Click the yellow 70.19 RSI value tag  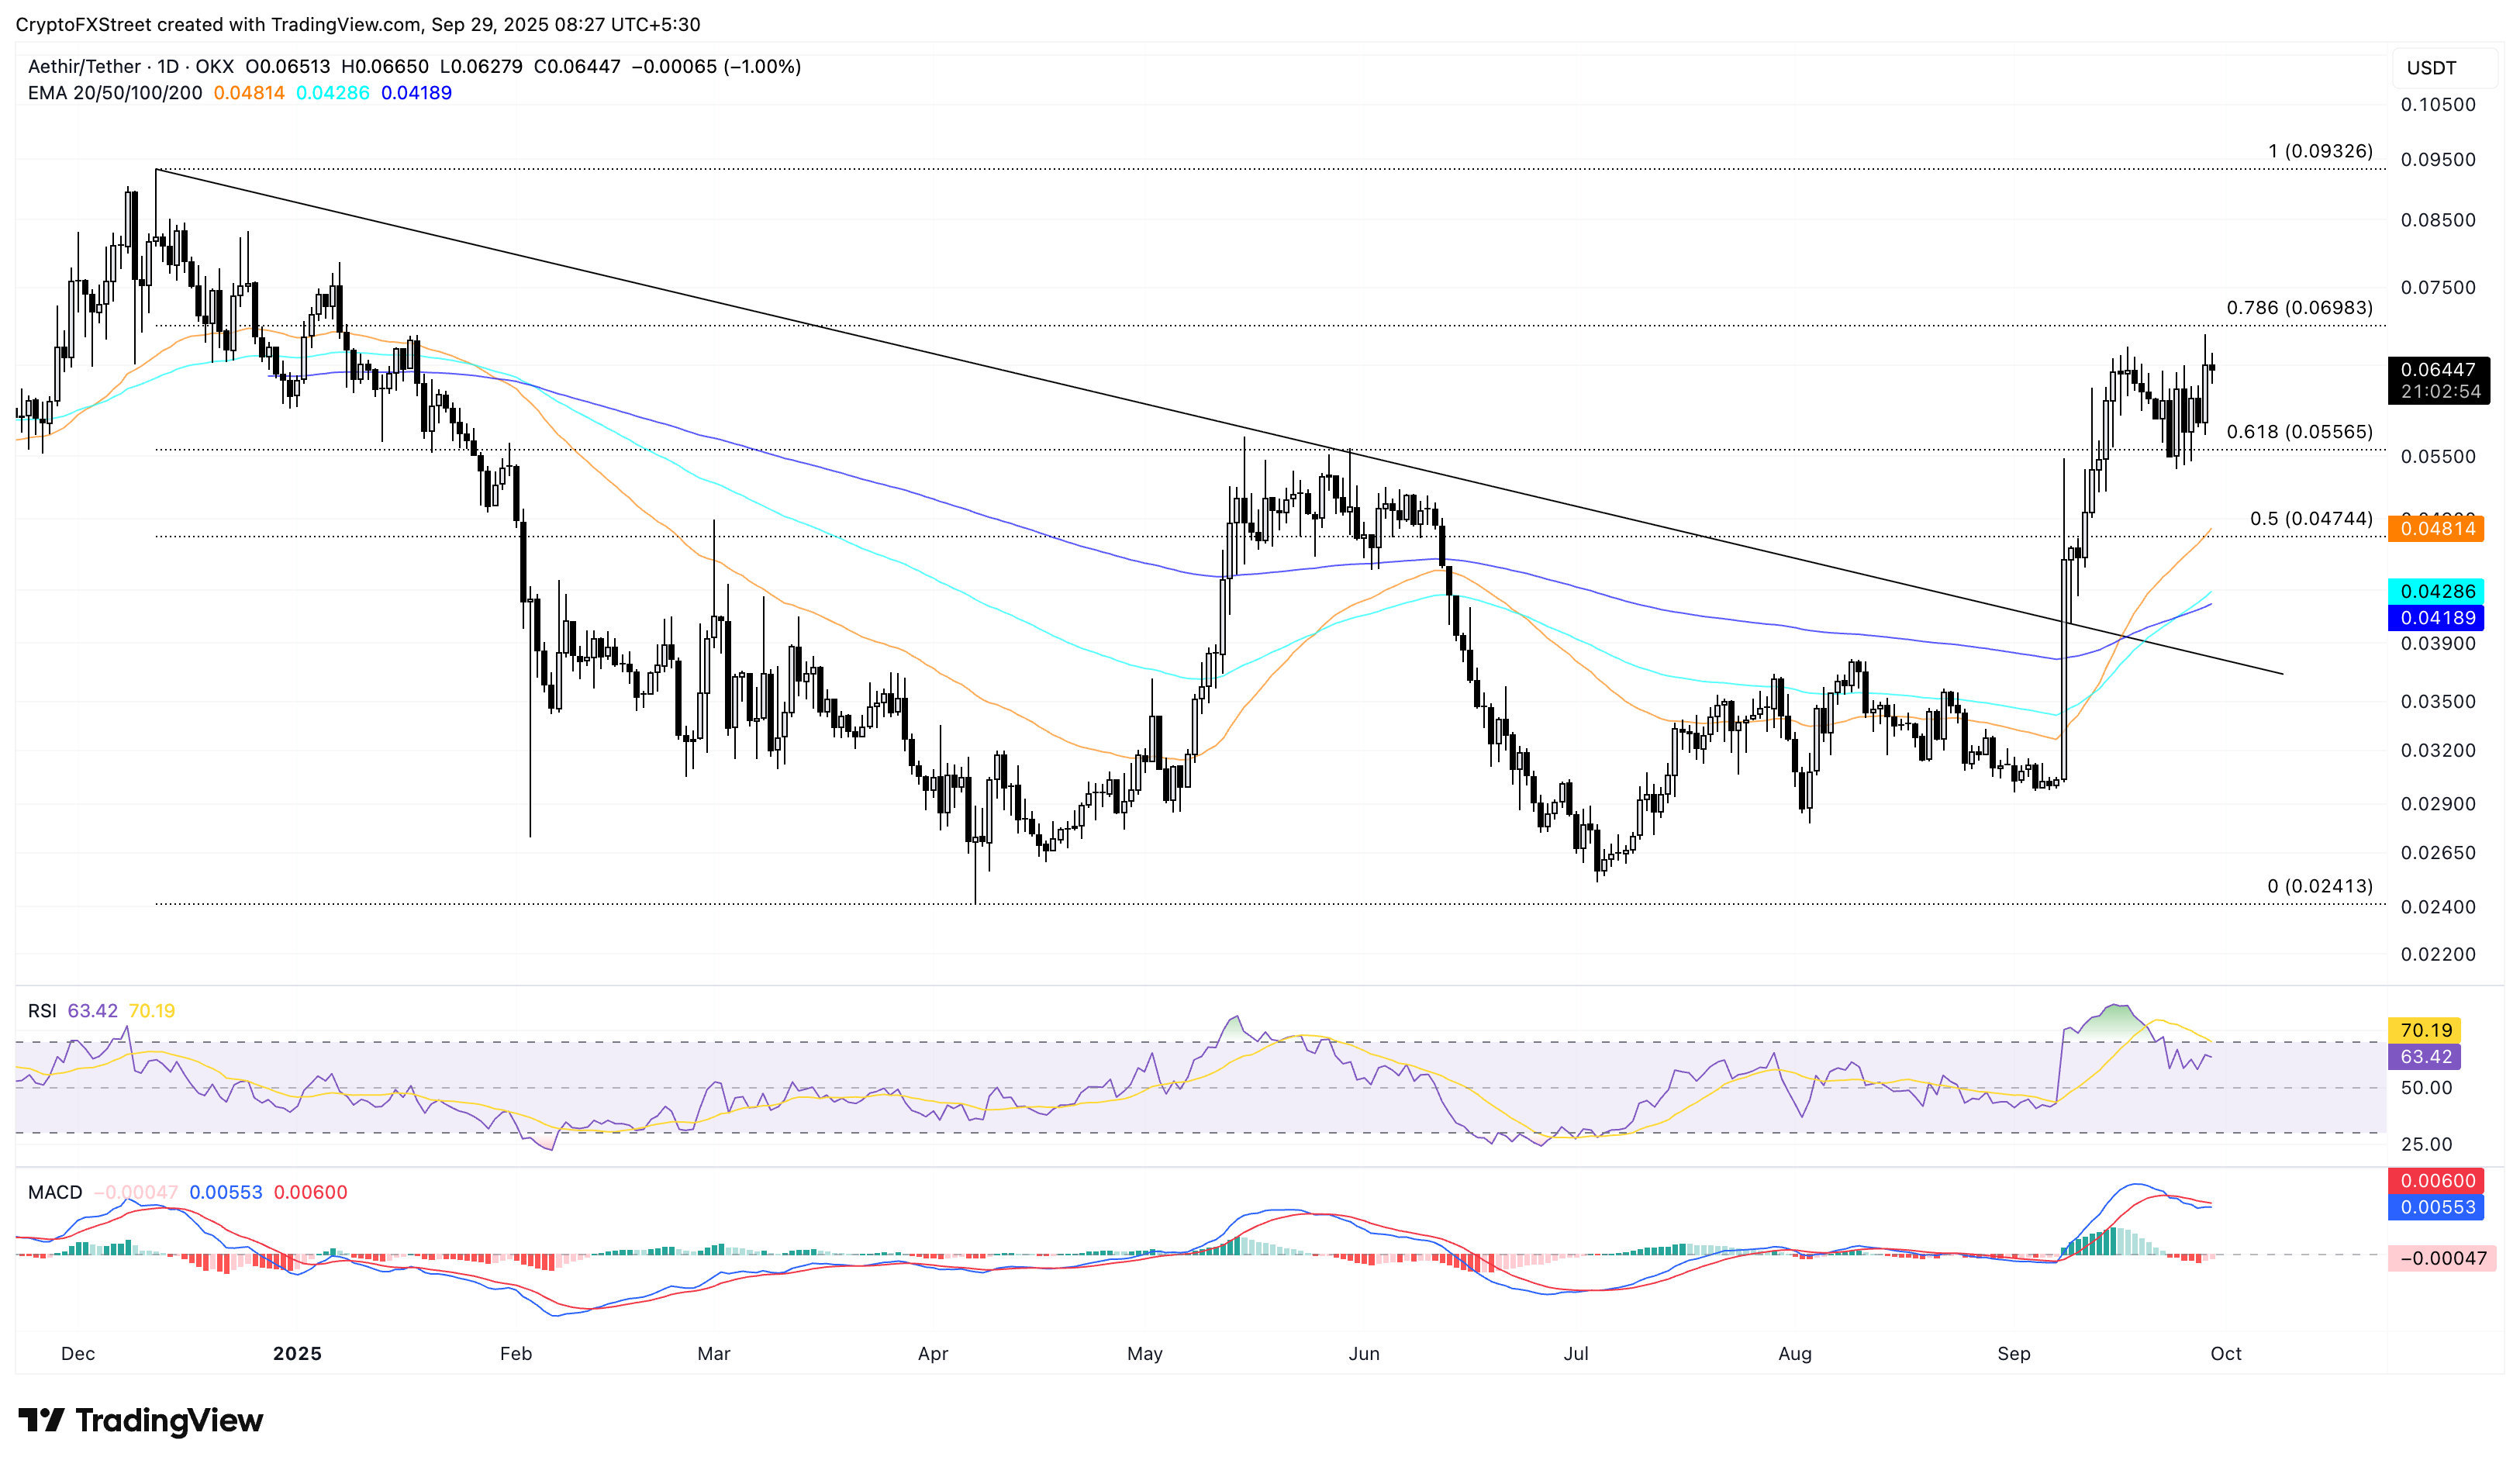tap(2425, 1030)
